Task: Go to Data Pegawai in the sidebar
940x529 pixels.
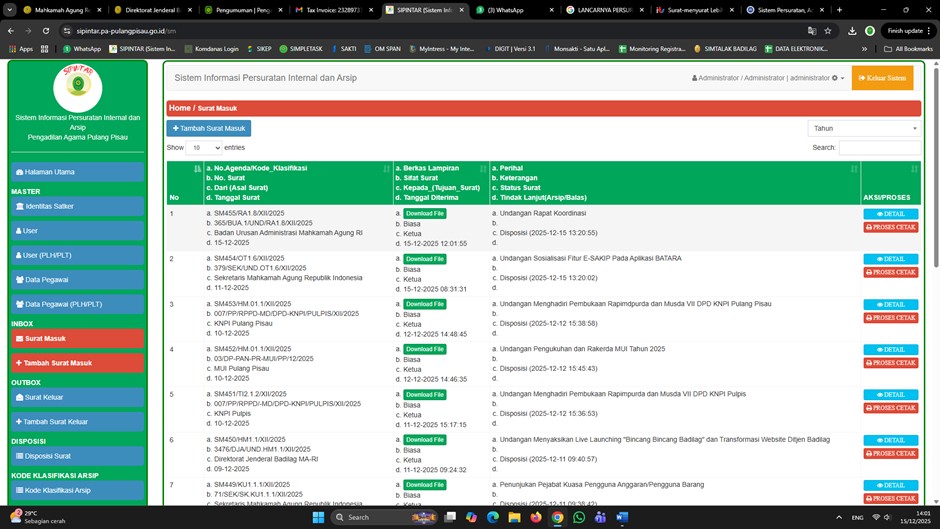Action: pyautogui.click(x=77, y=280)
